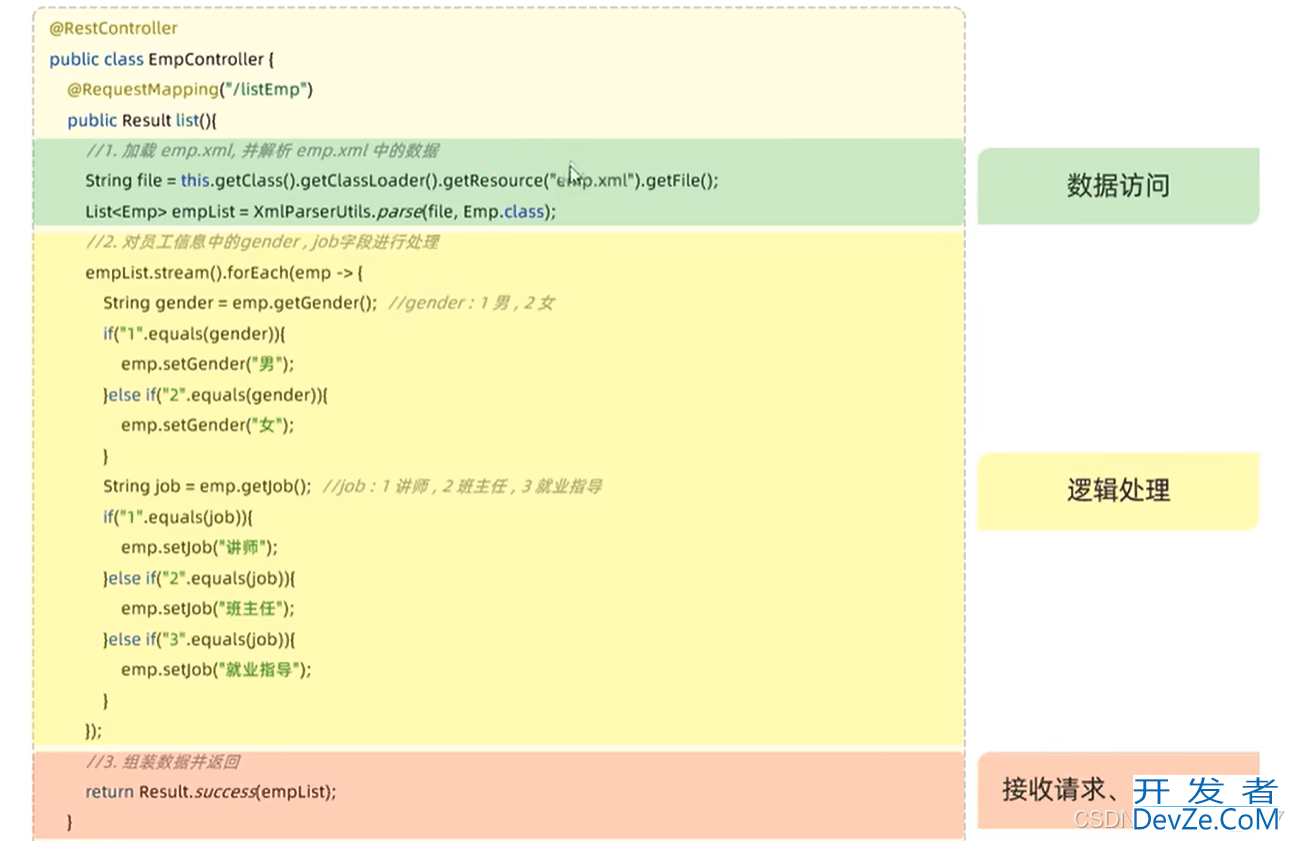Click the comment '//2. 对员工信息中的gender' line
The image size is (1289, 841).
pos(262,242)
